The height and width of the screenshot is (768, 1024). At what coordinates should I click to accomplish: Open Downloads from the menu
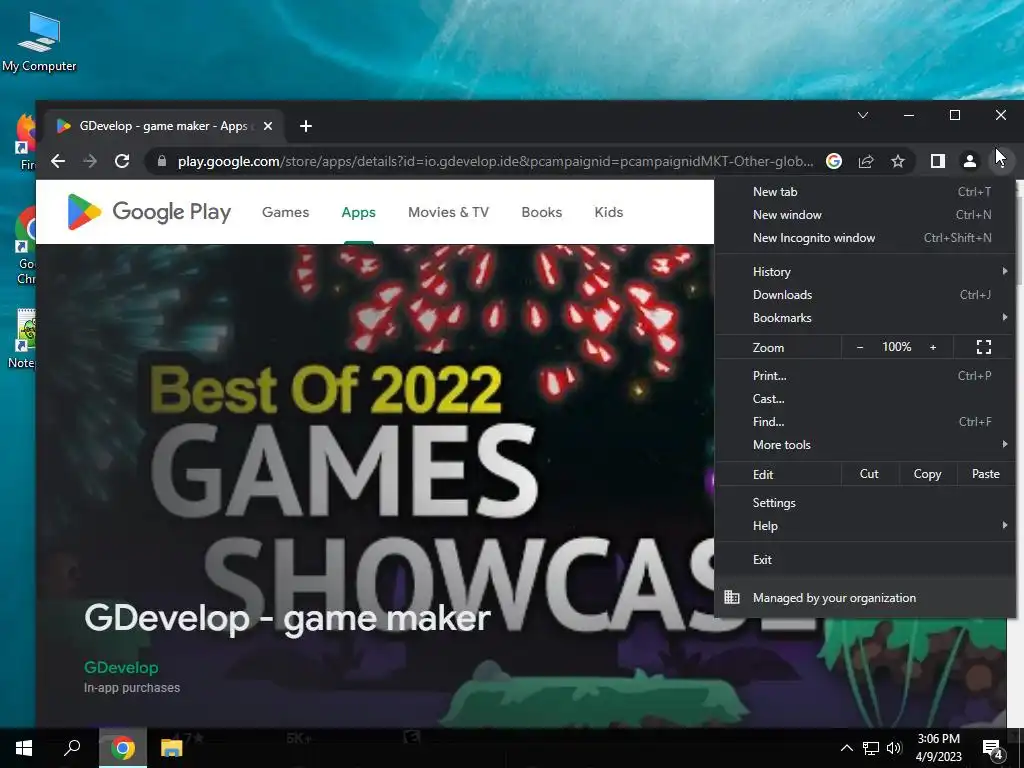[865, 295]
